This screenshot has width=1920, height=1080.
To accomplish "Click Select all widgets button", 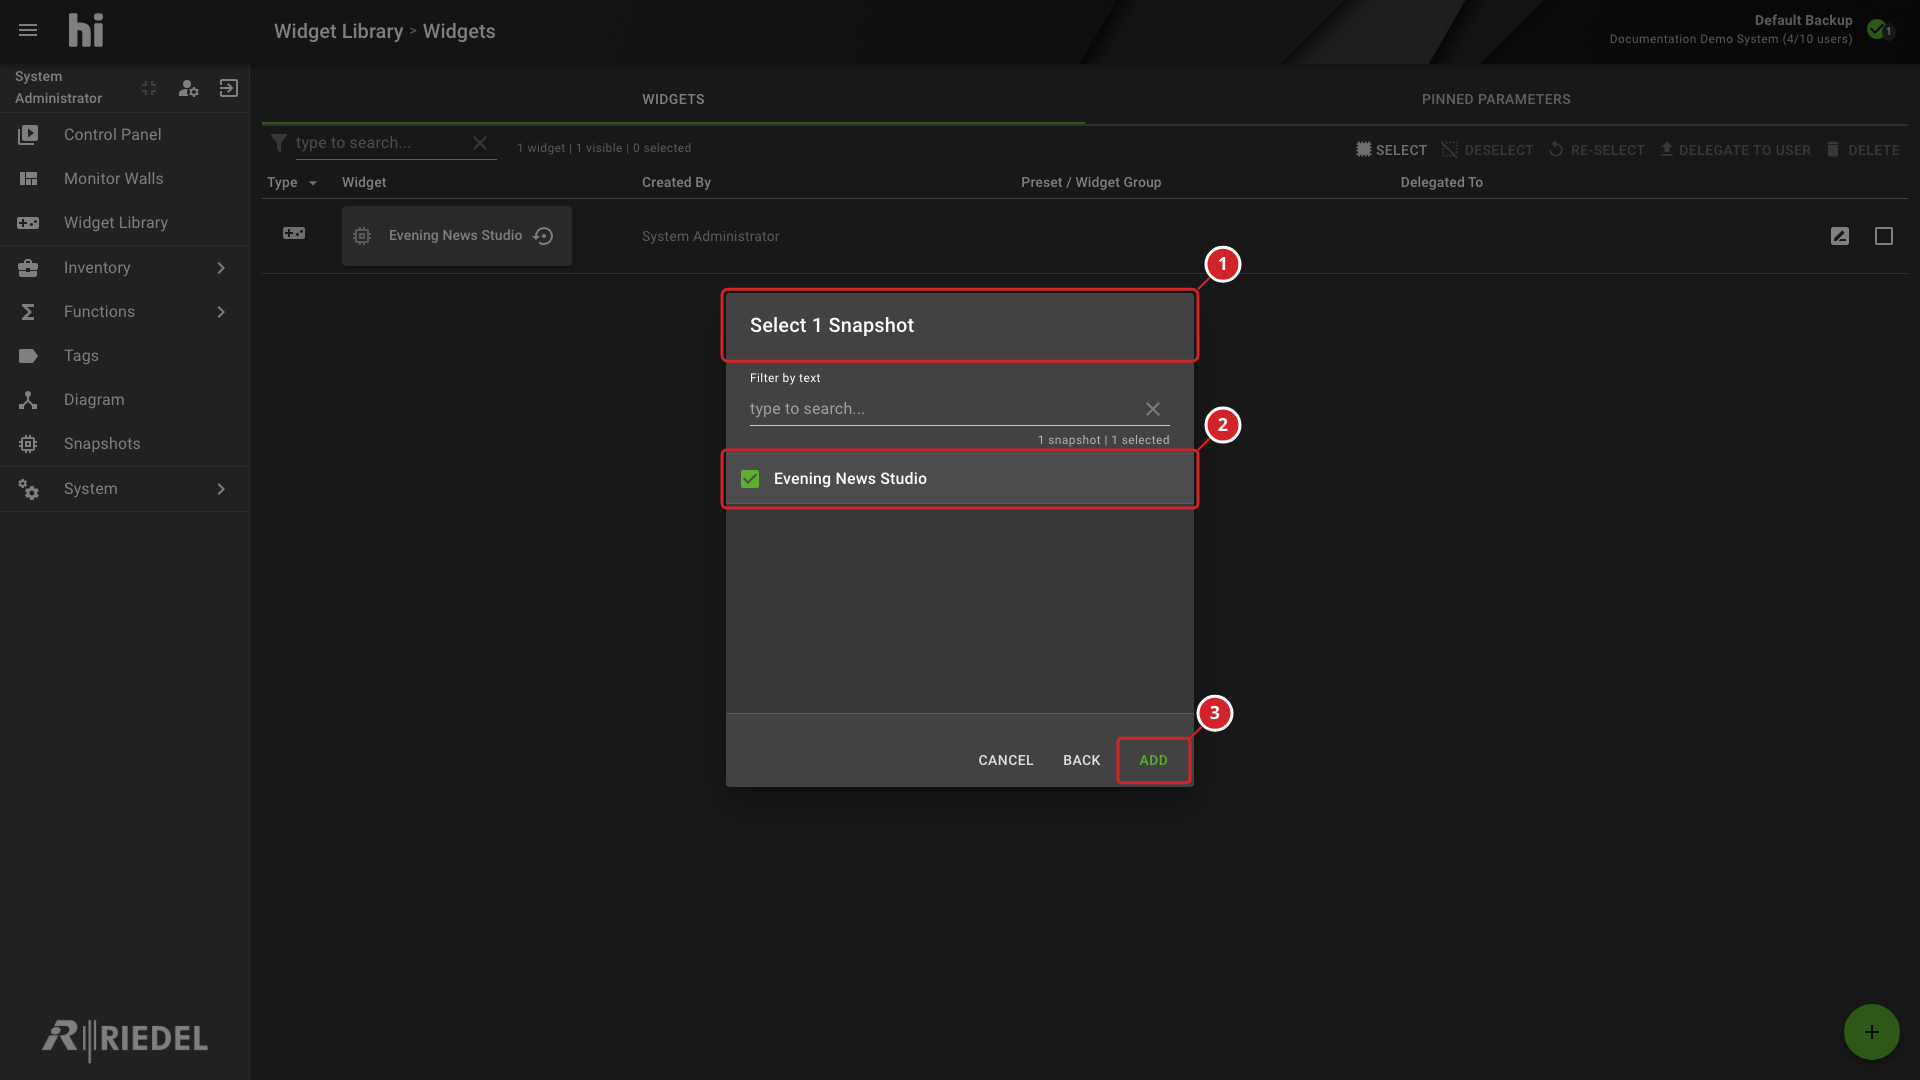I will pyautogui.click(x=1391, y=150).
